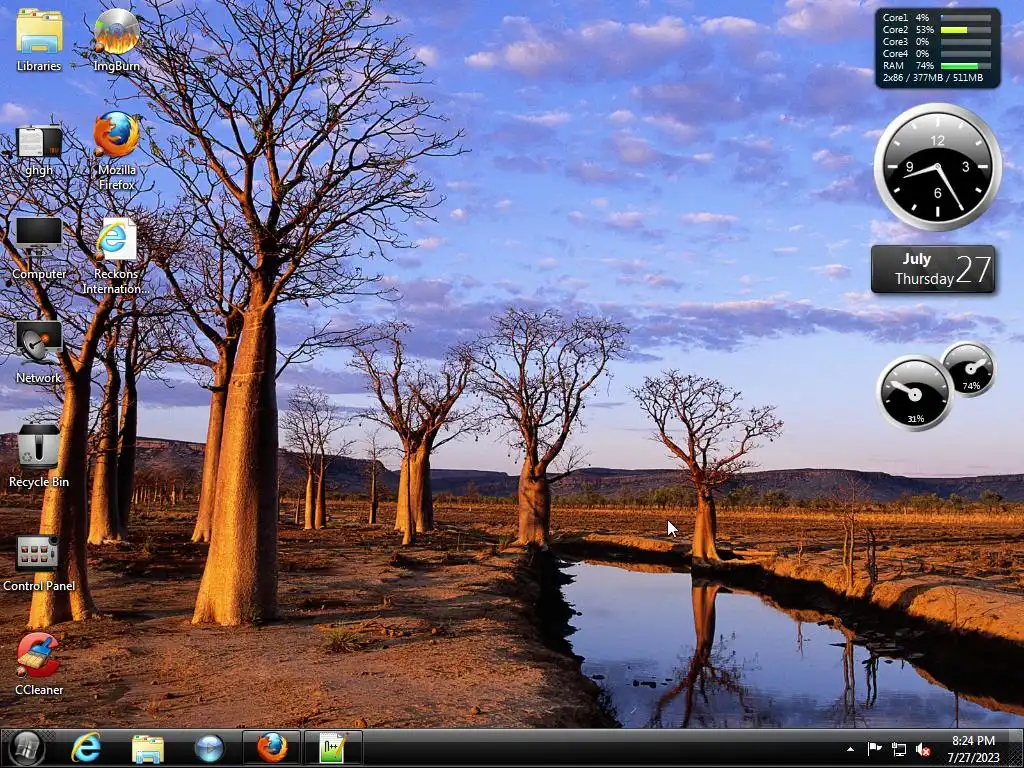Viewport: 1024px width, 768px height.
Task: Open Windows Explorer from the taskbar
Action: (x=148, y=748)
